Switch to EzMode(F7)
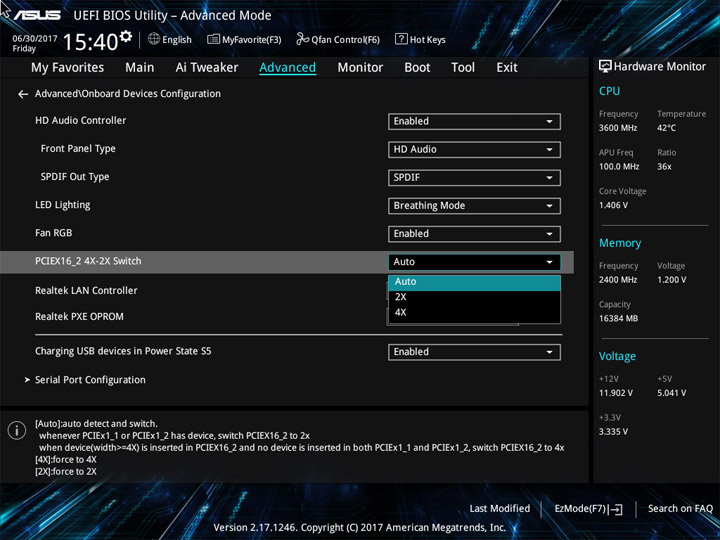 588,508
